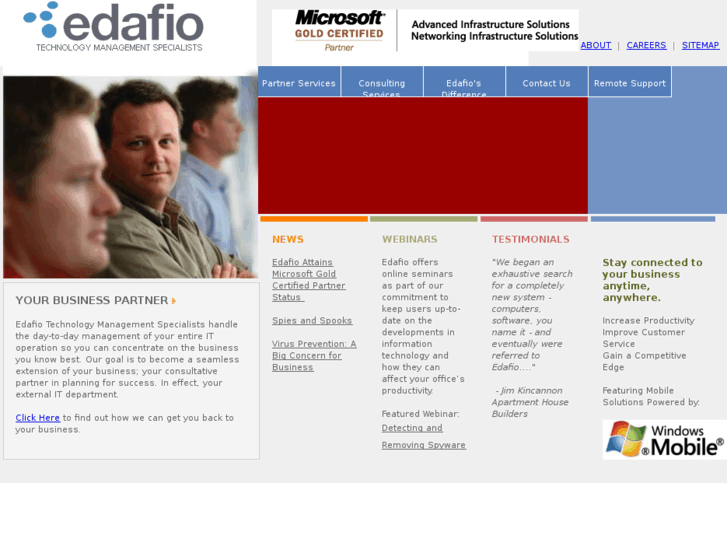Click the NEWS heading
727x545 pixels.
click(288, 239)
